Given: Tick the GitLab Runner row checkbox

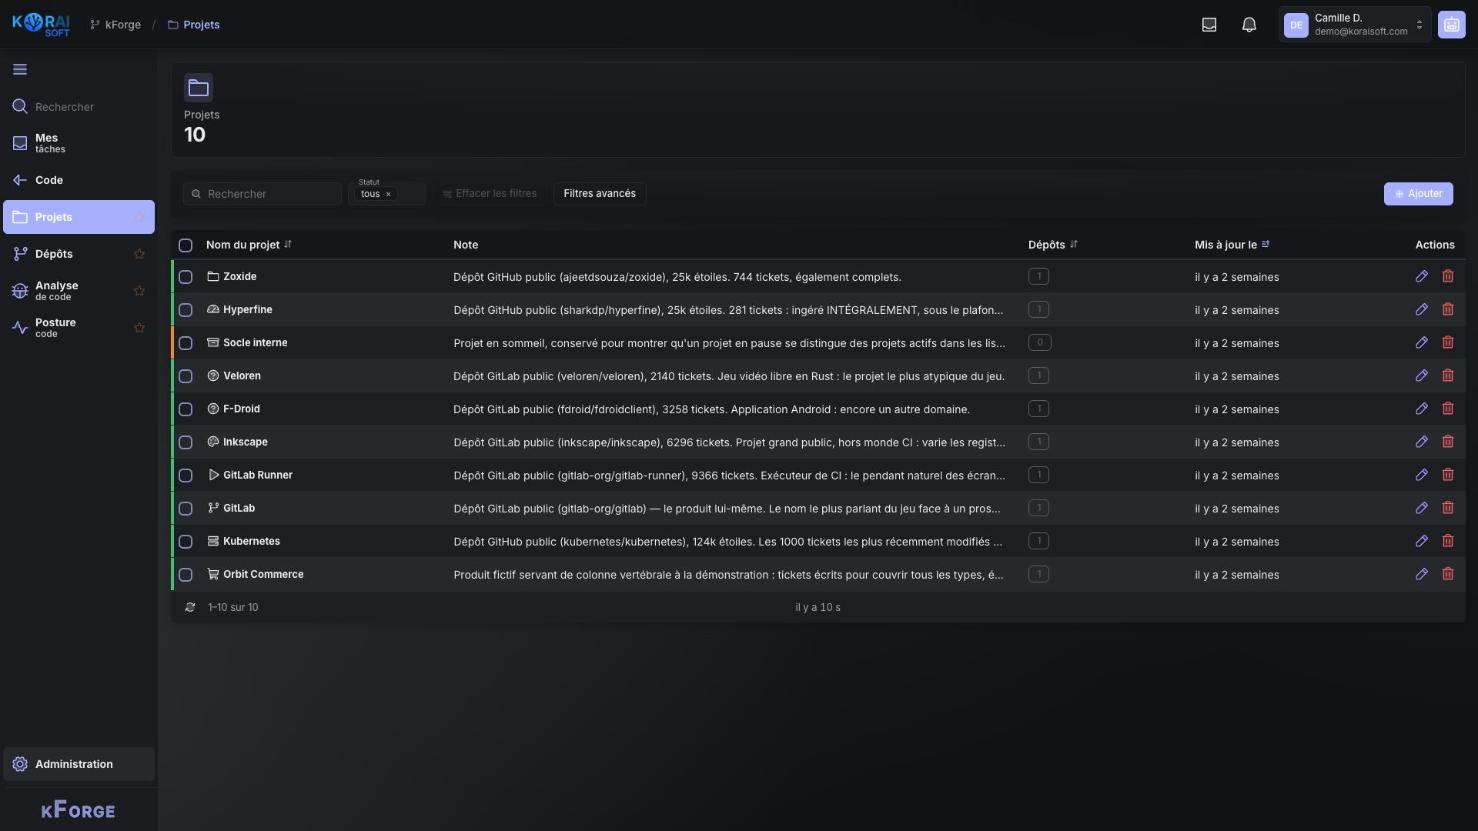Looking at the screenshot, I should tap(185, 475).
